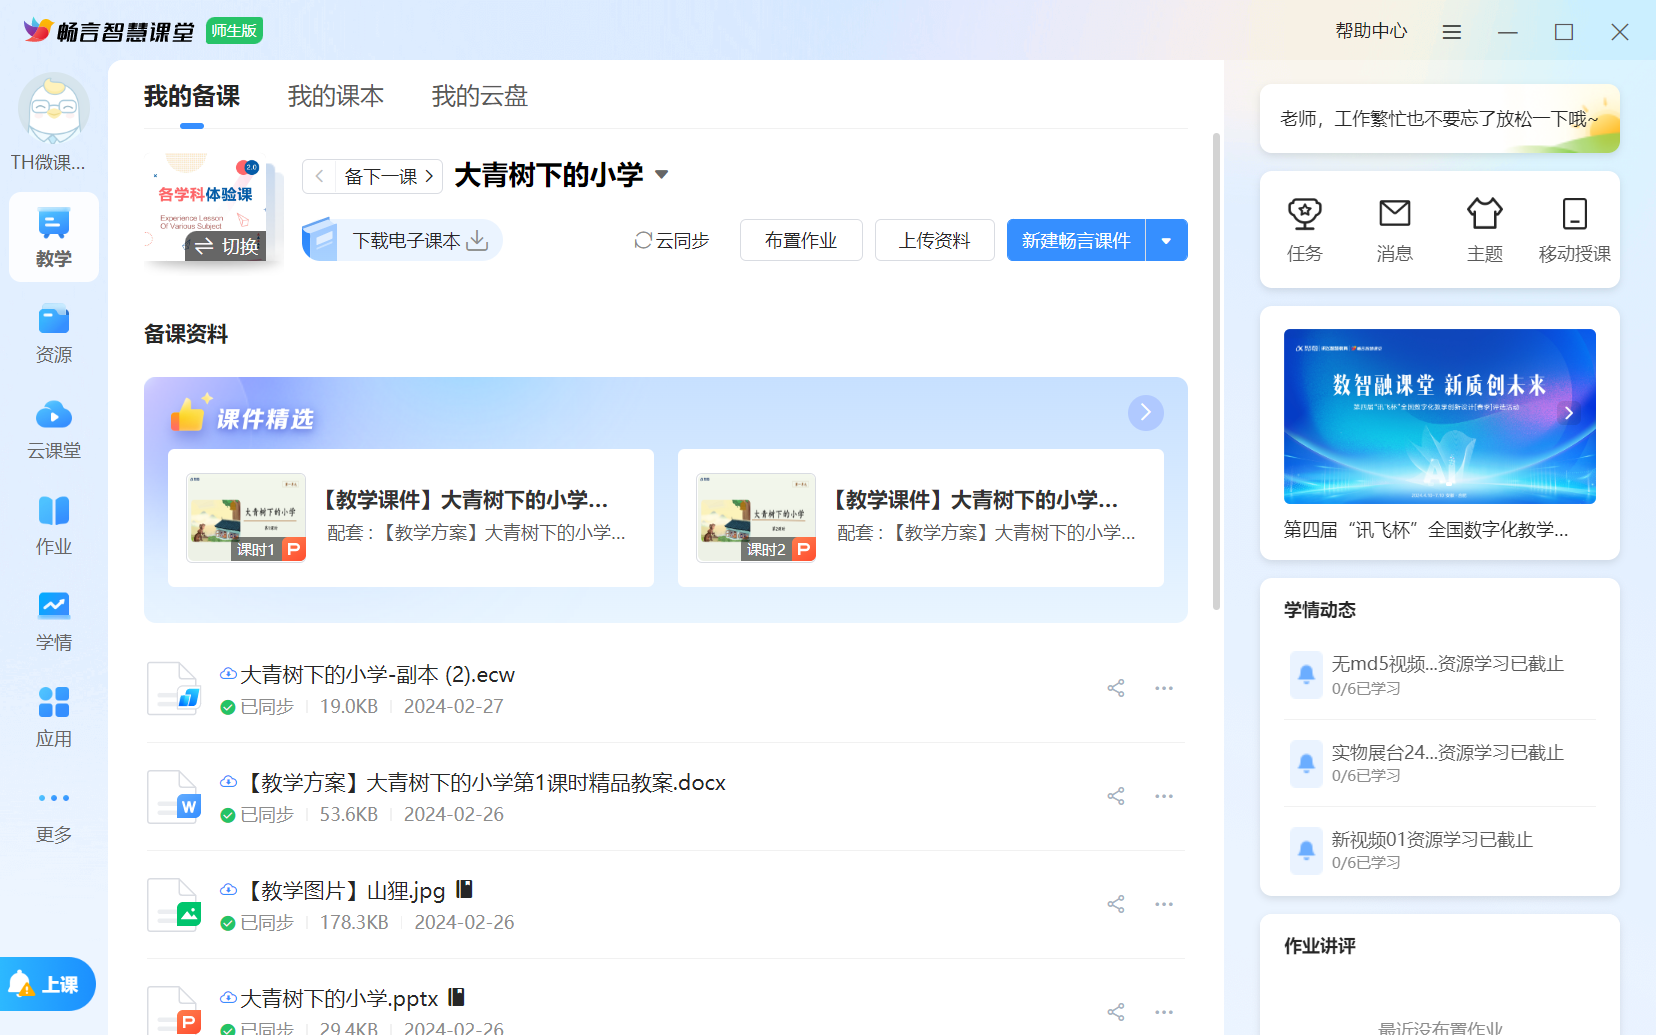
Task: Open file 【教学图片】山狸.jpg
Action: click(343, 891)
